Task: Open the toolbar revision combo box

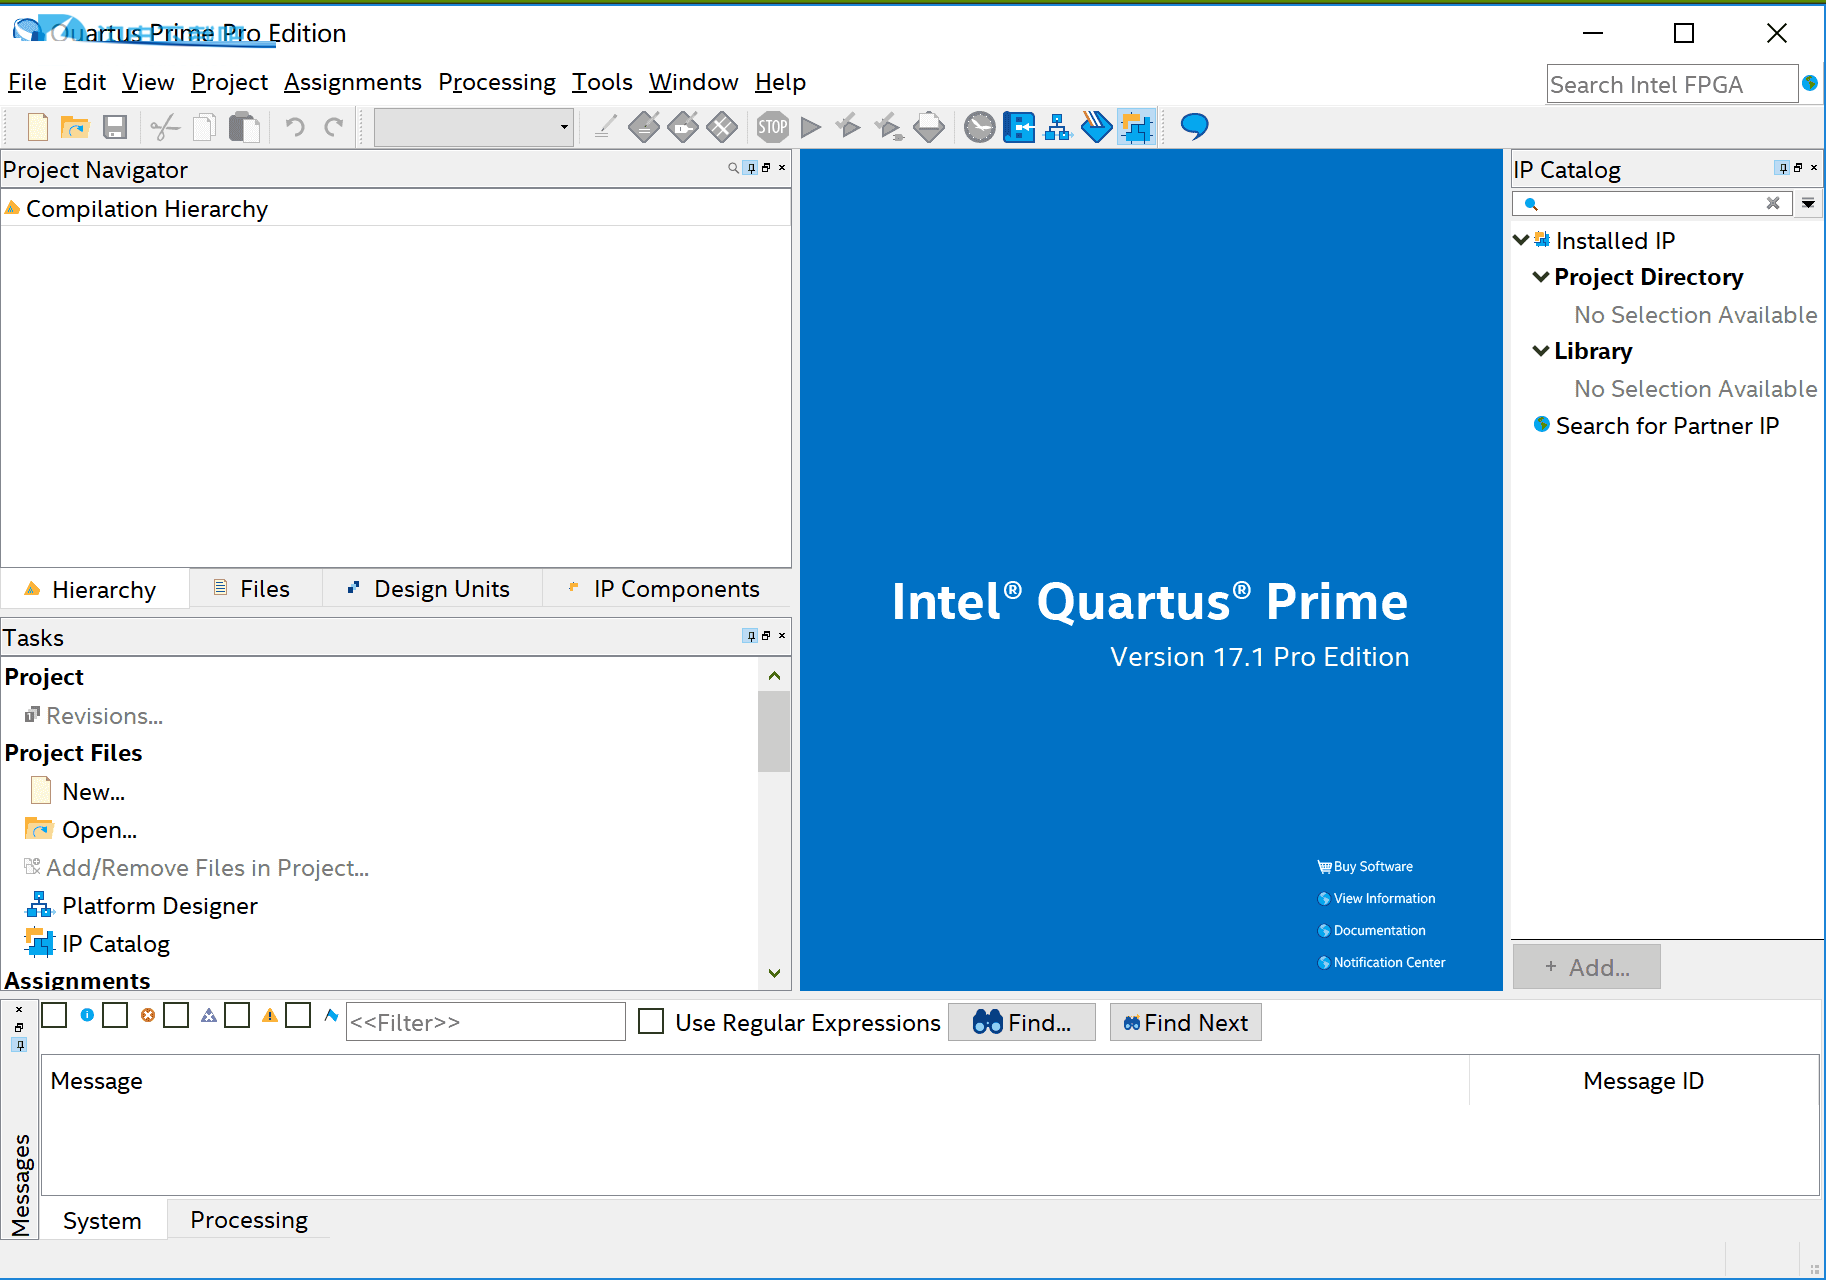Action: pos(474,127)
